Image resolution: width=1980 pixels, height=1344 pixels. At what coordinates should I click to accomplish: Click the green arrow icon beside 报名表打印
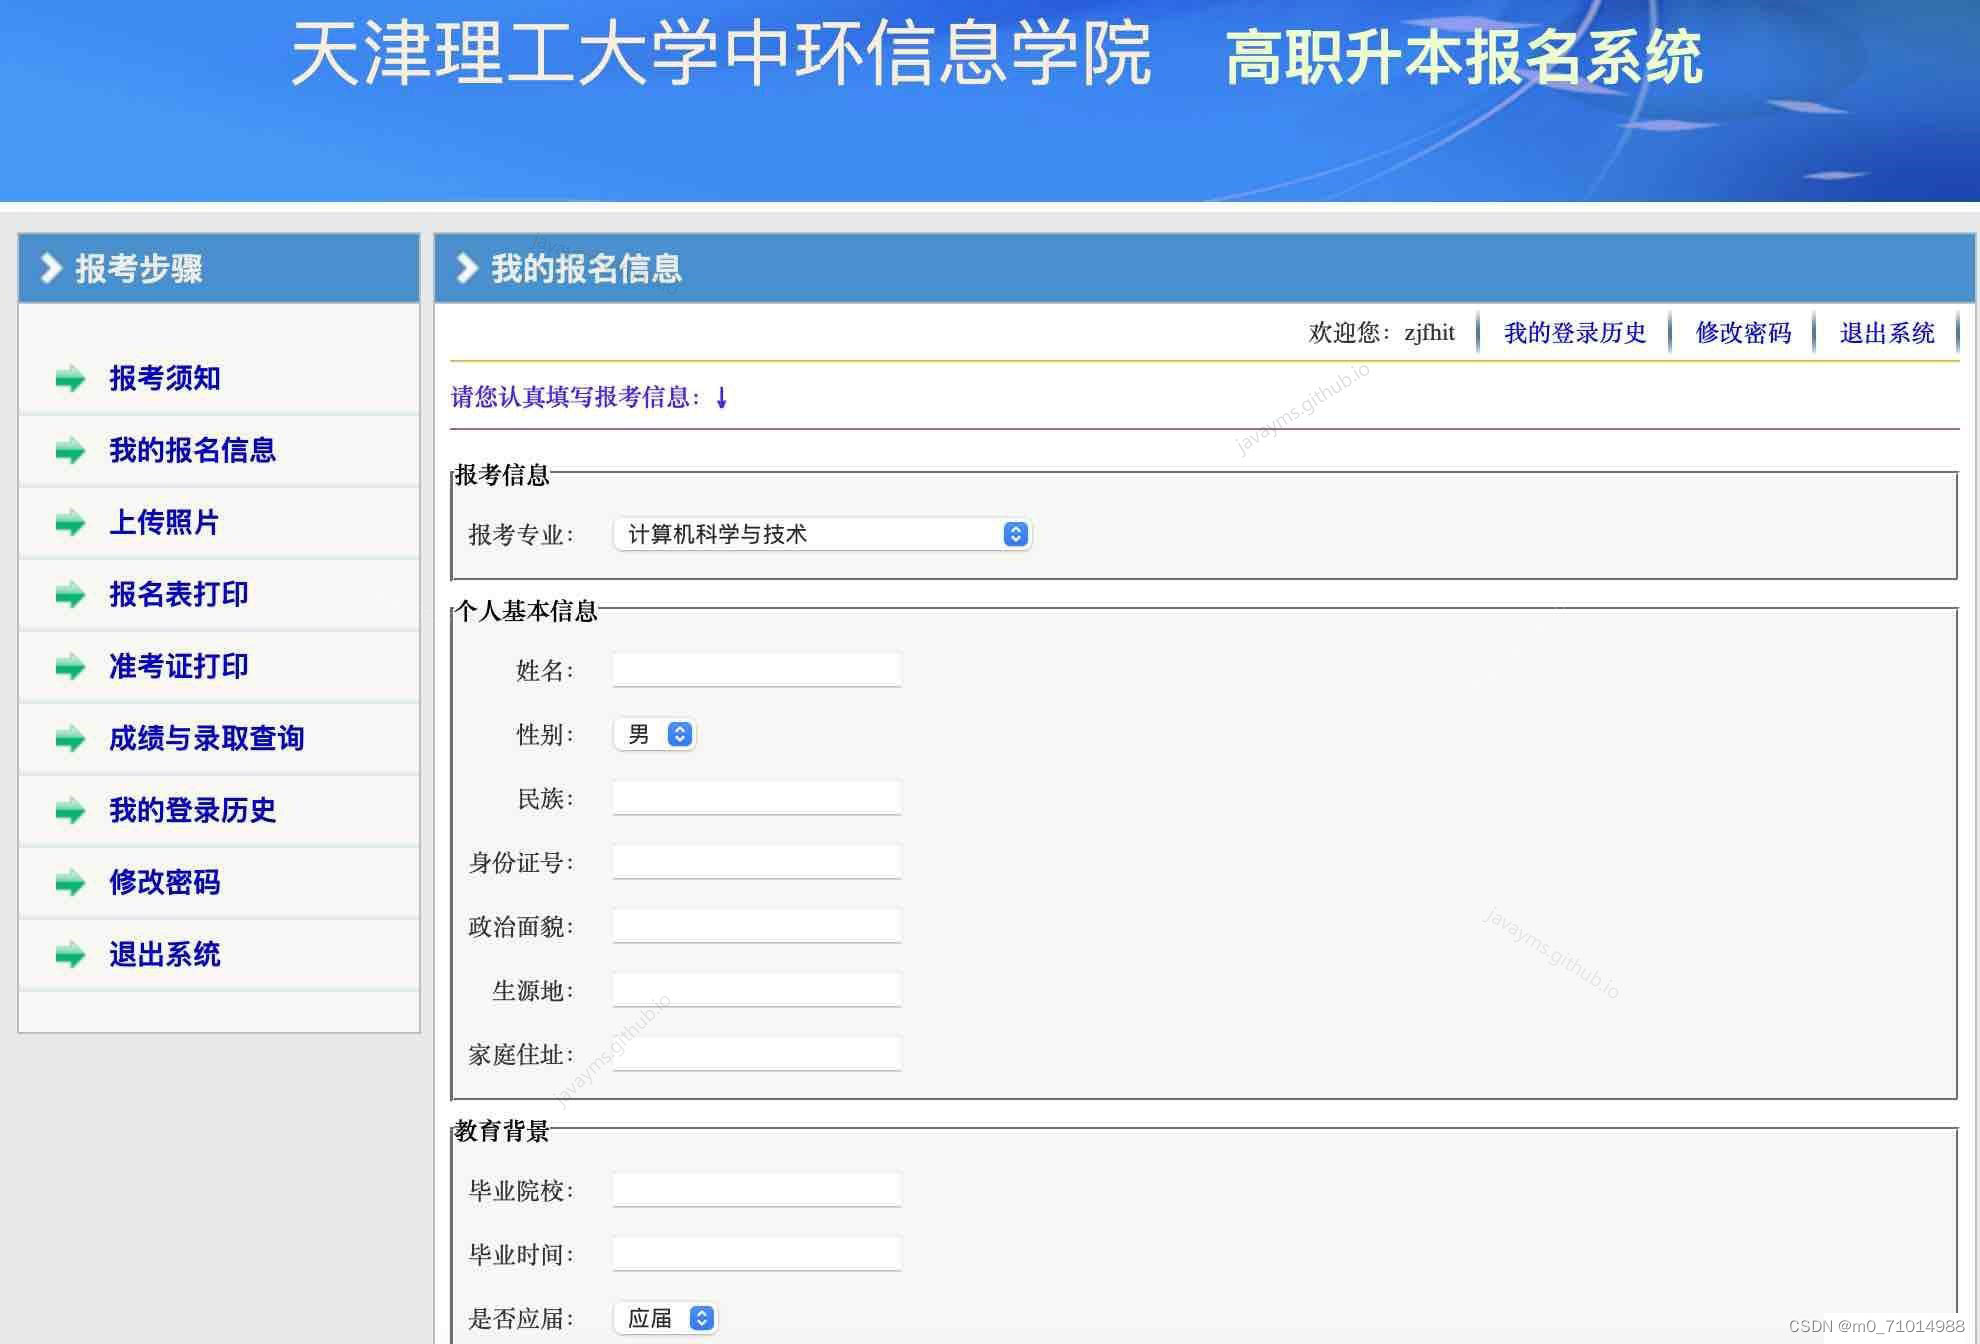[69, 595]
